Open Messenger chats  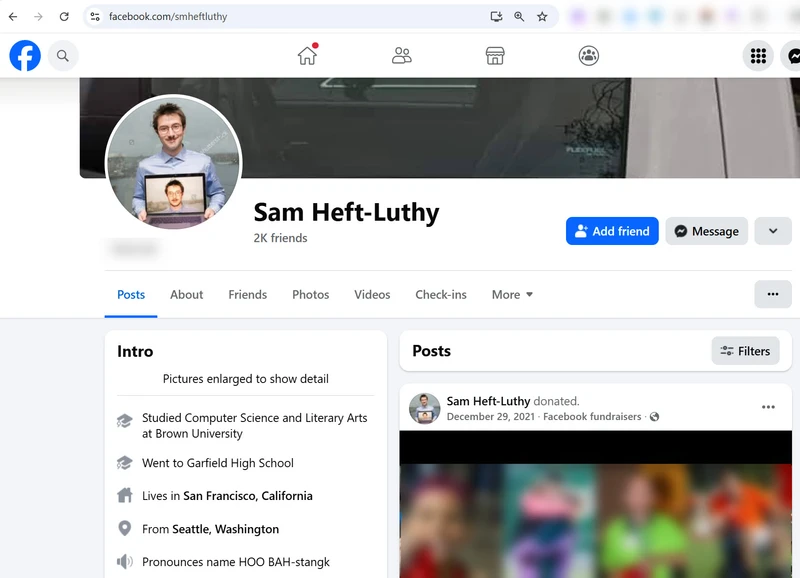pyautogui.click(x=792, y=55)
